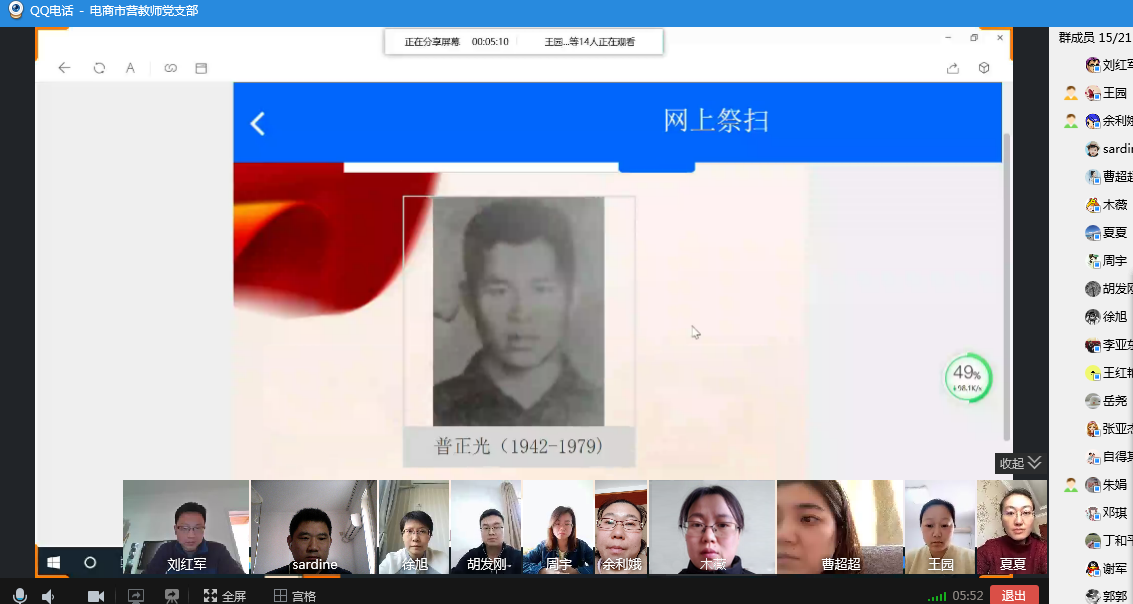Select member 王园 in the group list

click(x=1114, y=93)
